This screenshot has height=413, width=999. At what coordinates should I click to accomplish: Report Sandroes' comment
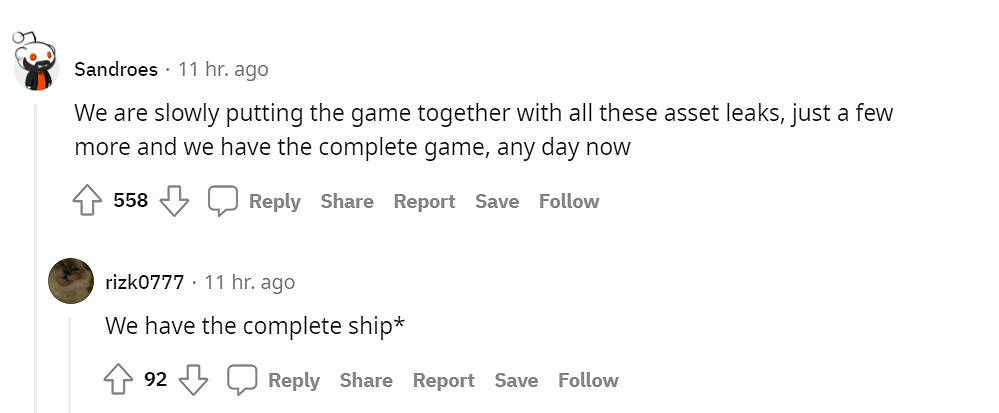click(x=424, y=201)
